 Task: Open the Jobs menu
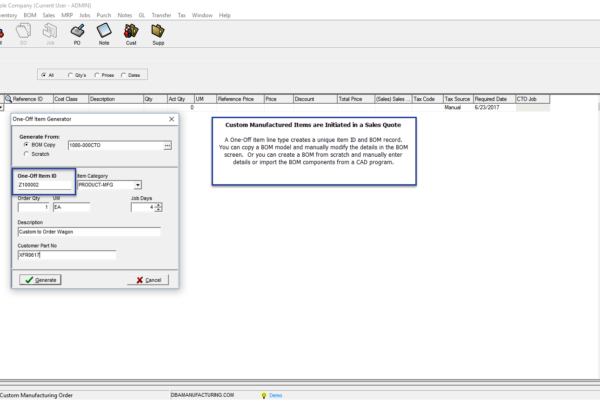(85, 15)
